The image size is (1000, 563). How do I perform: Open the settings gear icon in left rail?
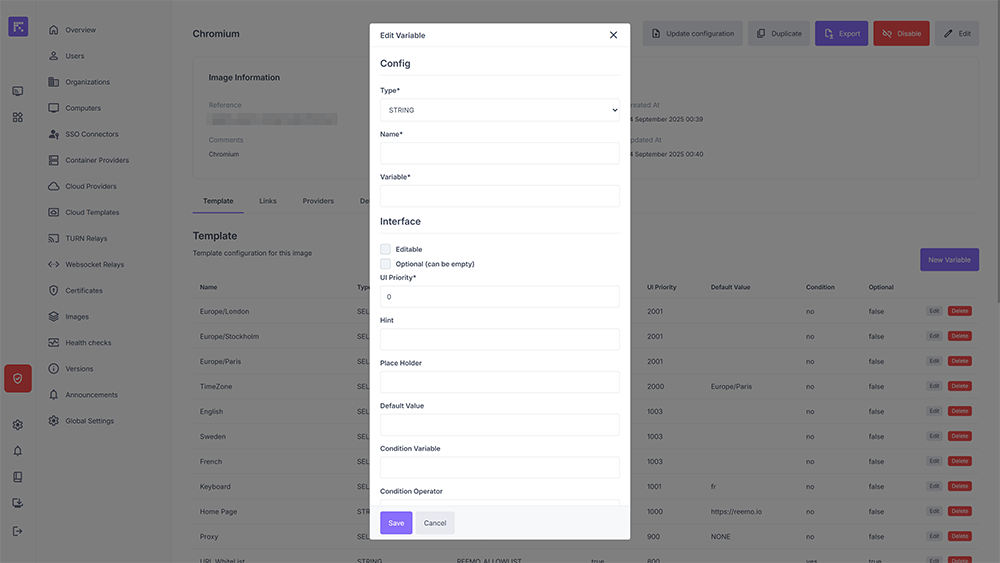point(18,425)
